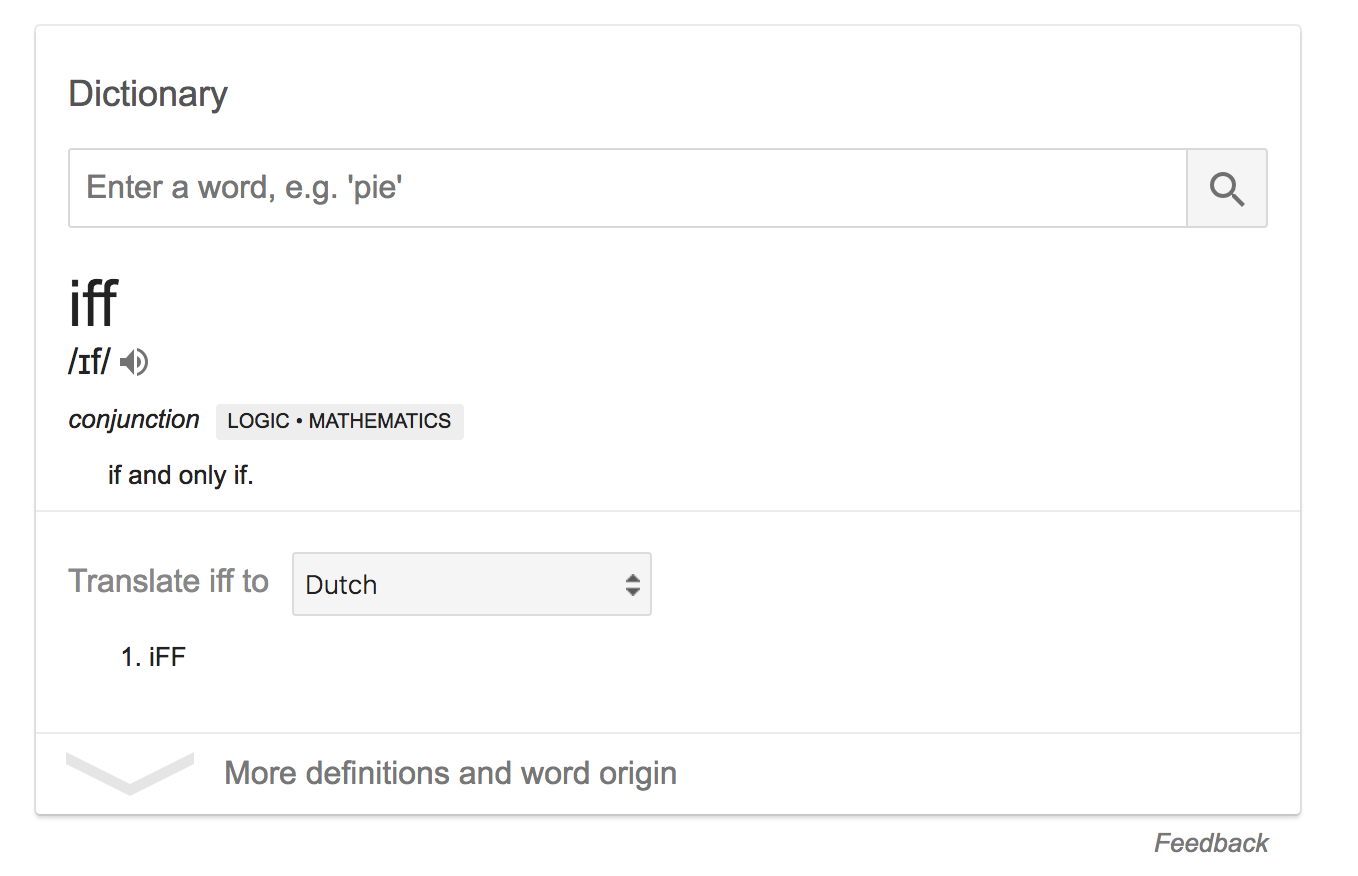
Task: Click the word LOGIC in the subject tag
Action: pos(258,421)
